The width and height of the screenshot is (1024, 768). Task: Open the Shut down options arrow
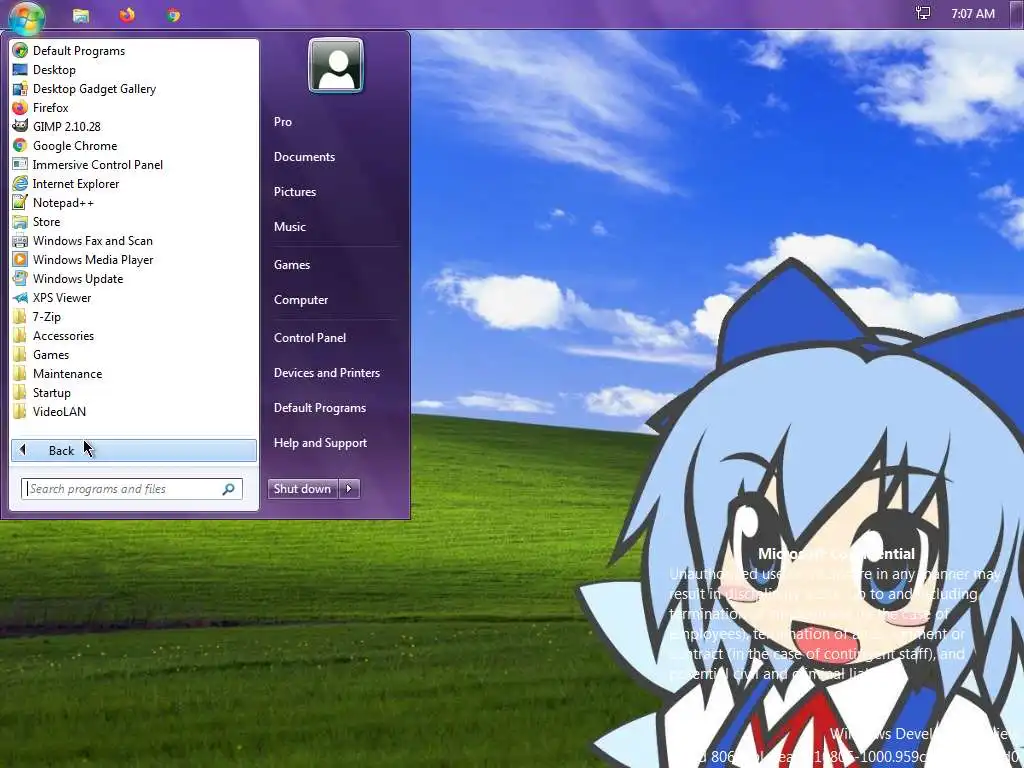tap(349, 488)
